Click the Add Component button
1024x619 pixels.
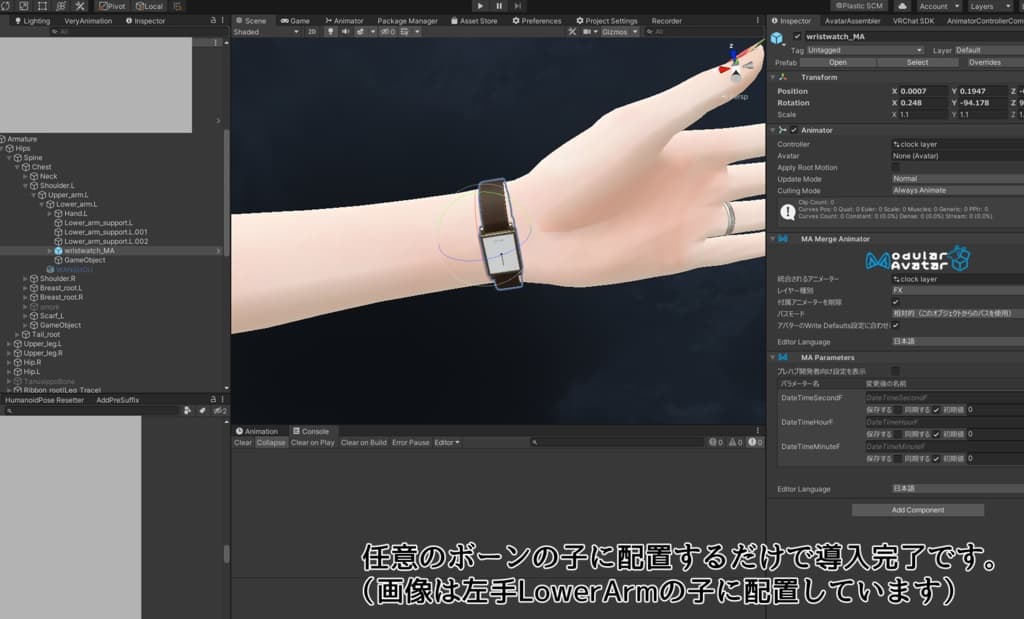tap(917, 510)
